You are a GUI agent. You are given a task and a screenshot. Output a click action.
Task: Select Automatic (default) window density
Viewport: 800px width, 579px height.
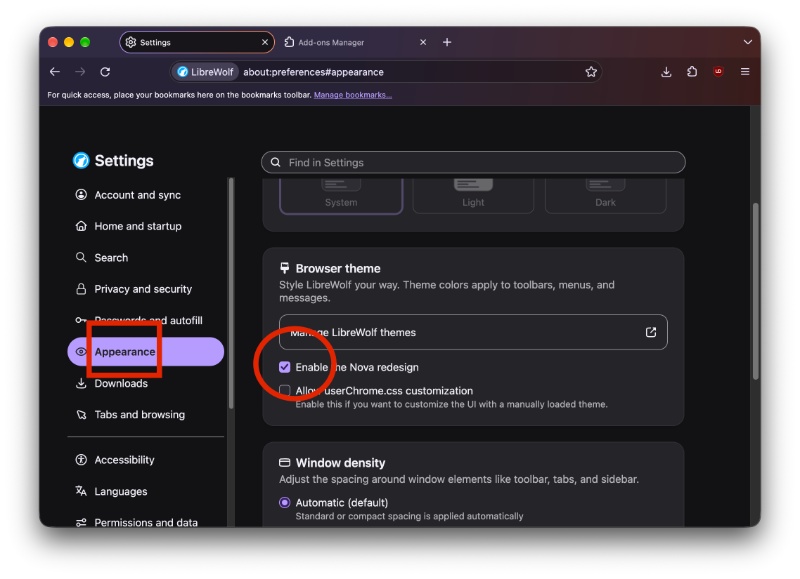(285, 502)
